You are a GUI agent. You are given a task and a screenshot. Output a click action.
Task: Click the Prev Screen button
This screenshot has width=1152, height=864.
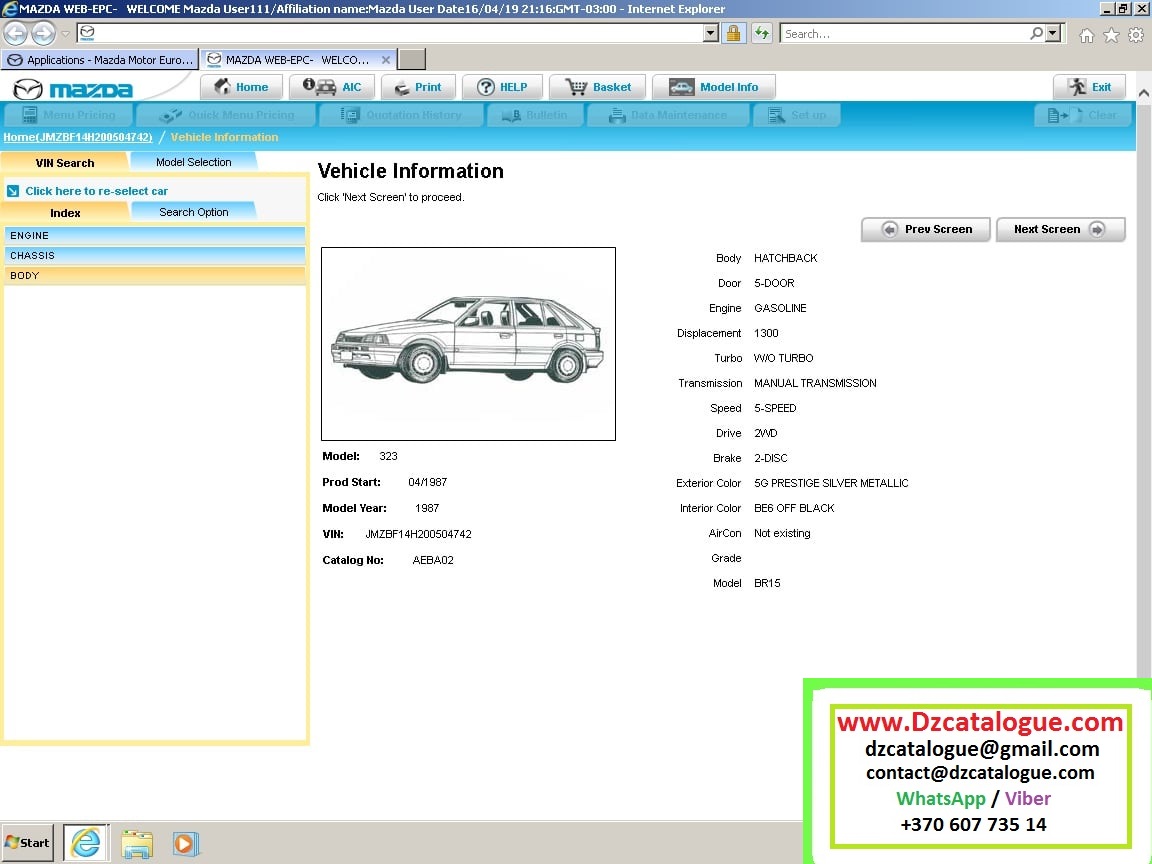click(926, 229)
